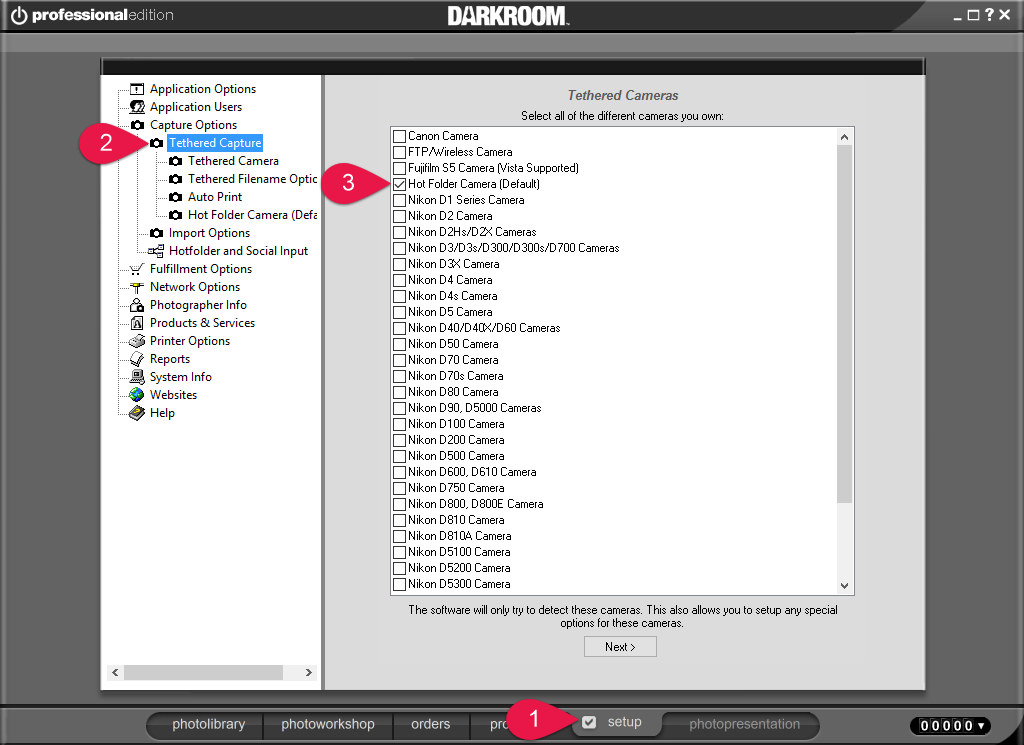The height and width of the screenshot is (745, 1024).
Task: Click the Products & Services icon
Action: point(136,323)
